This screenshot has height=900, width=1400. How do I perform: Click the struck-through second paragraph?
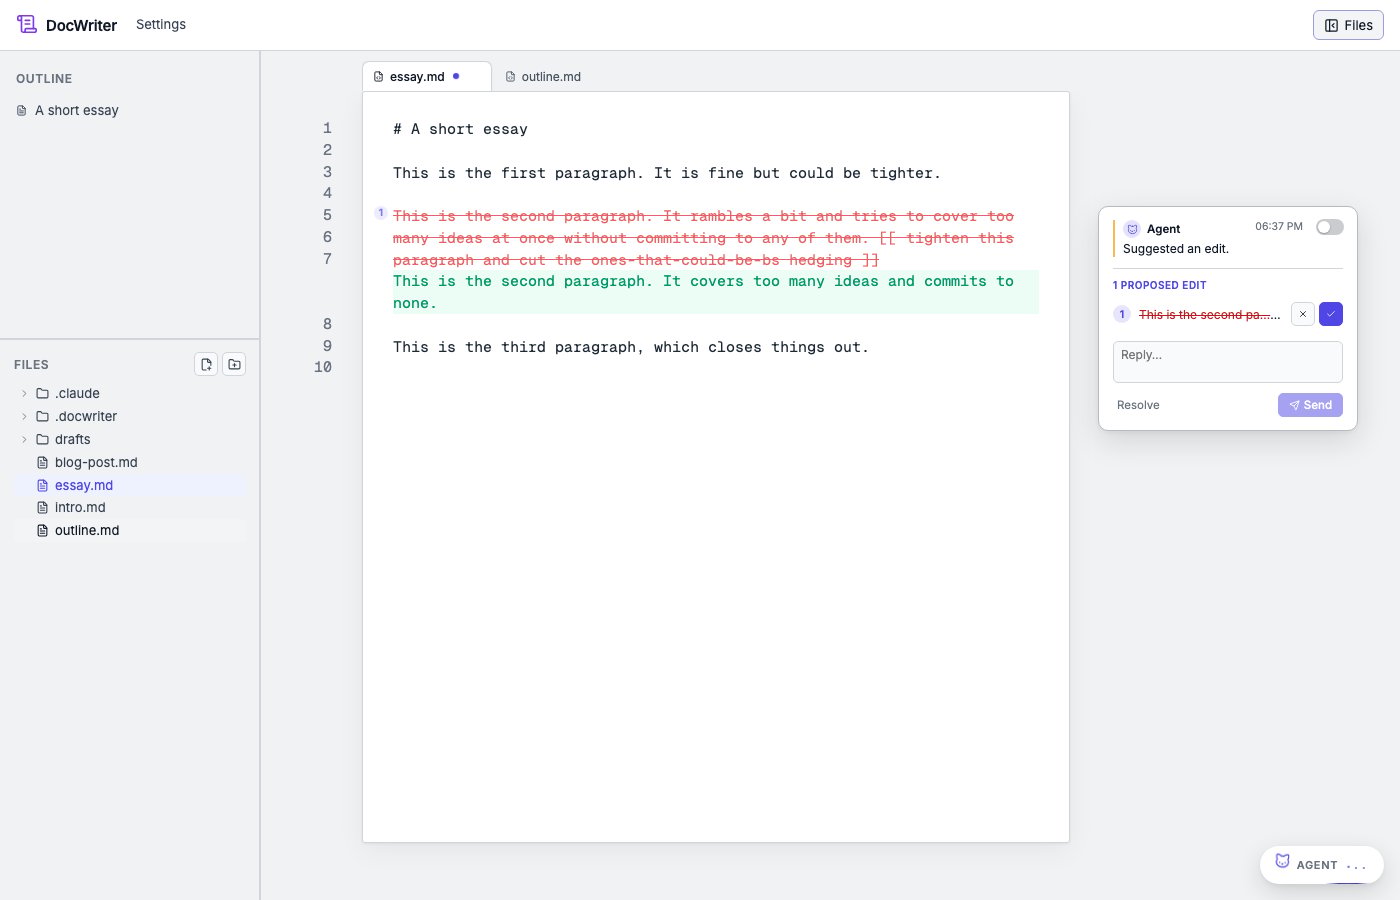pyautogui.click(x=704, y=238)
